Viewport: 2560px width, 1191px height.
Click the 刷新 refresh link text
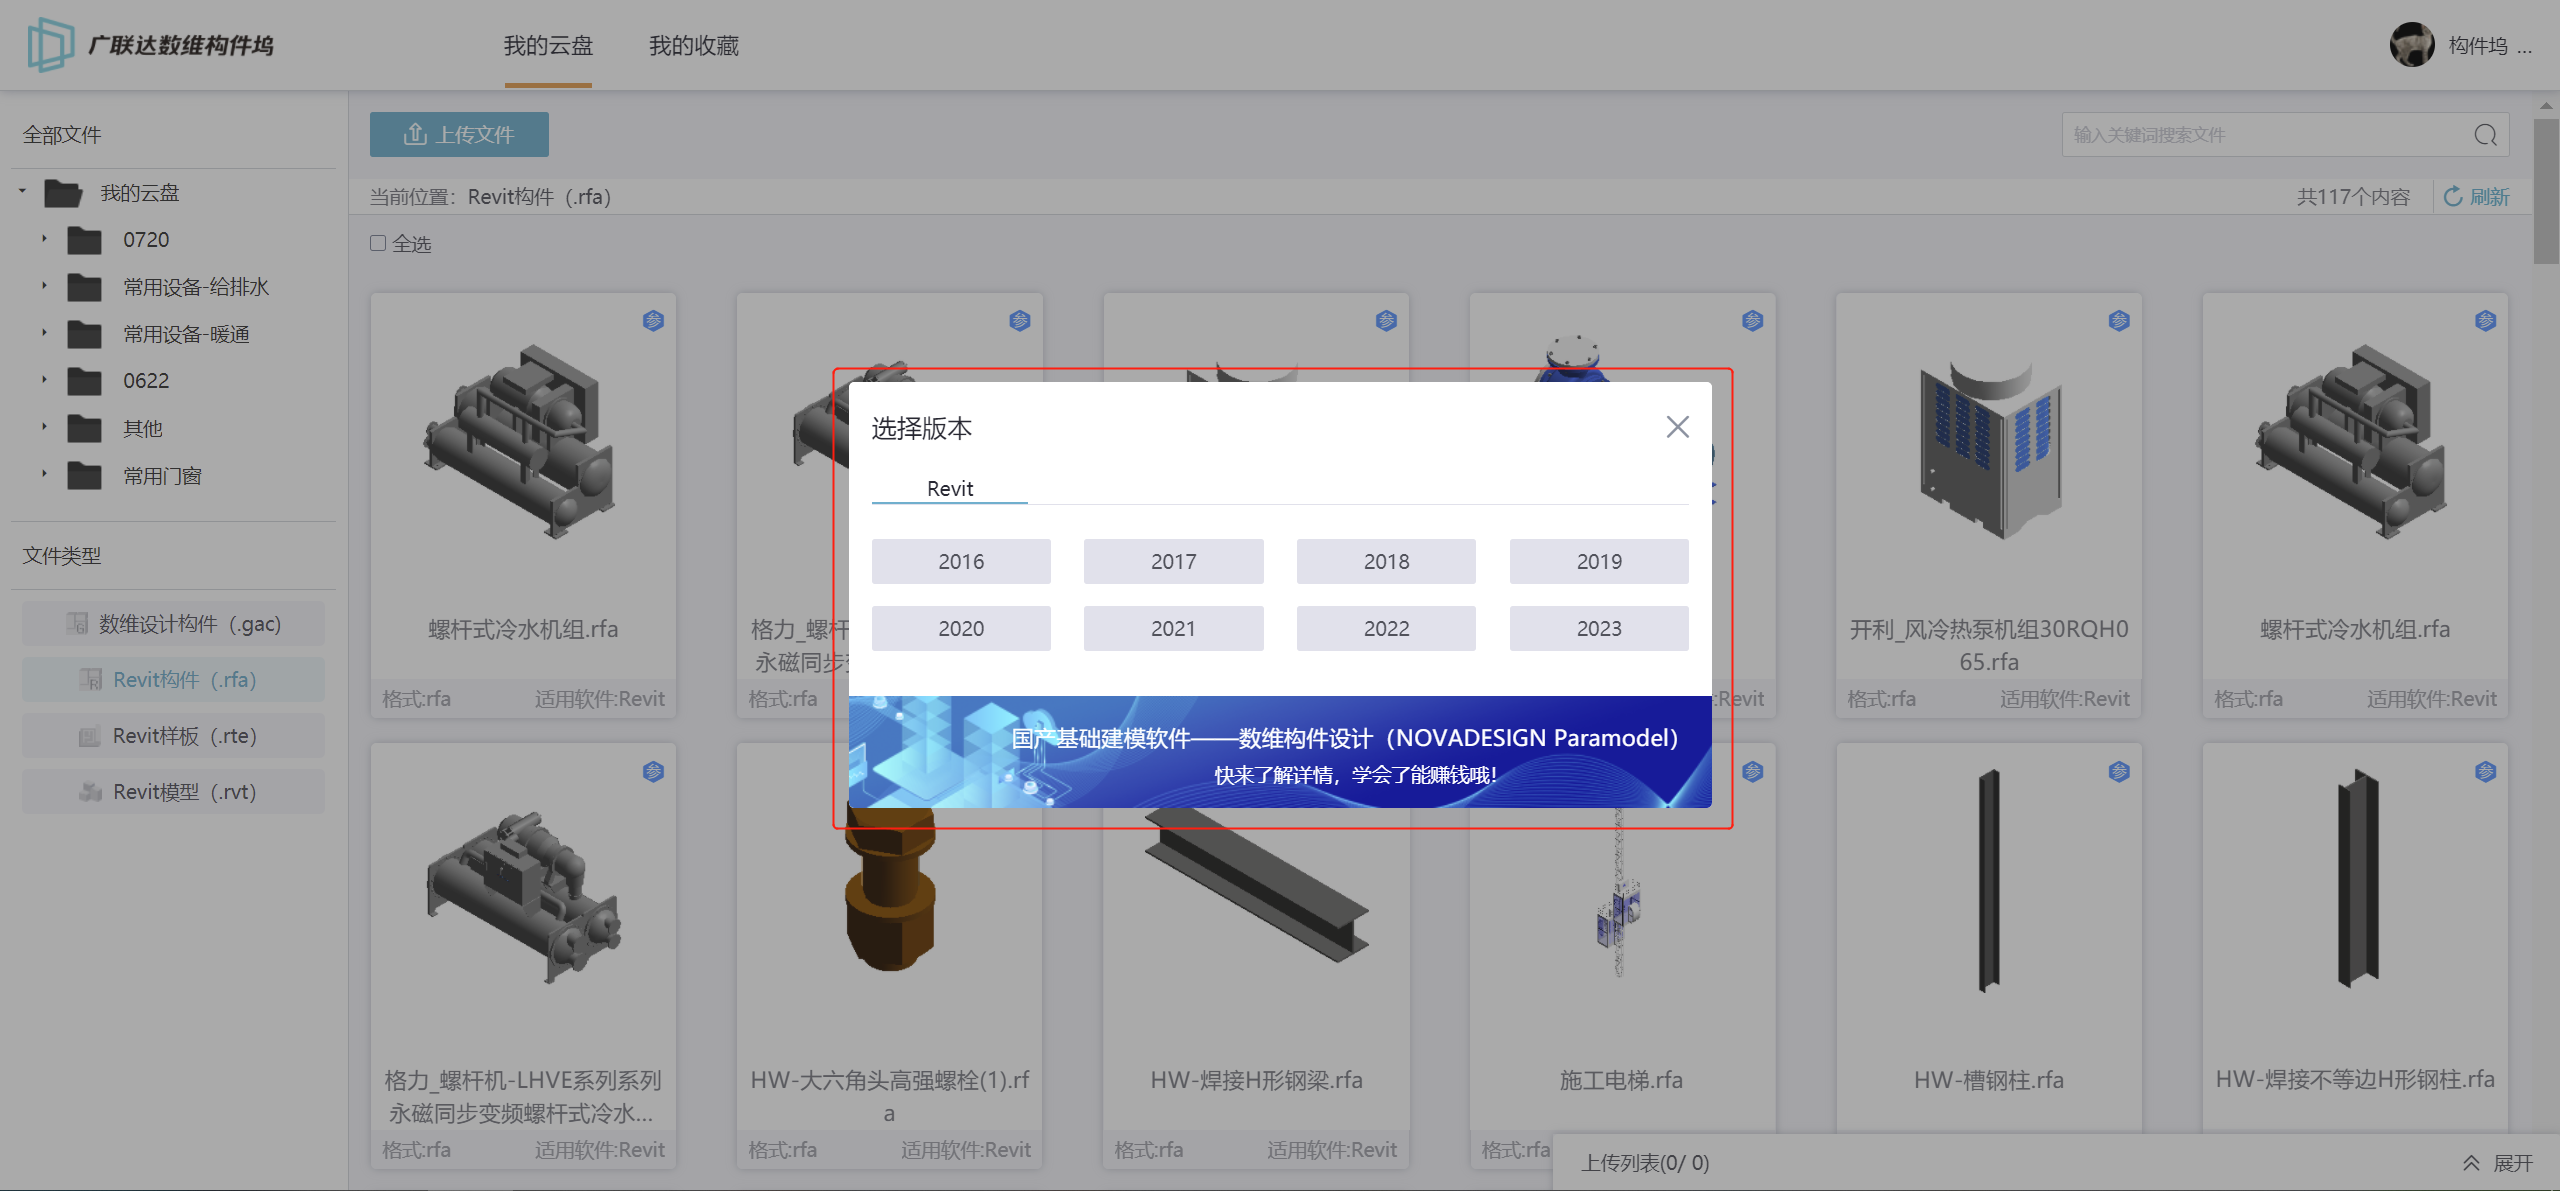tap(2490, 197)
